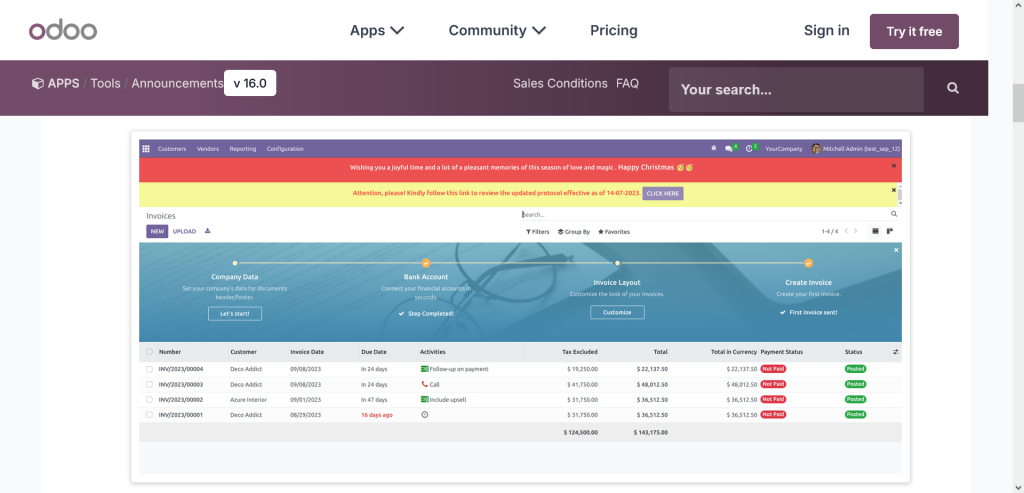The height and width of the screenshot is (493, 1024).
Task: Click the CLICK HERE button in the yellow banner
Action: (x=663, y=193)
